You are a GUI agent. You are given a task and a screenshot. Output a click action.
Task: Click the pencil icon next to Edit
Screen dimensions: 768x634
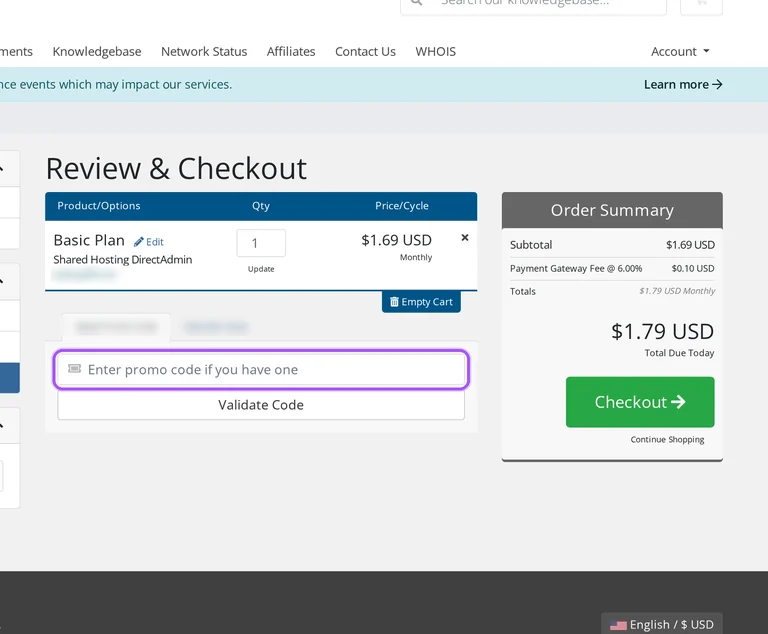click(x=139, y=242)
